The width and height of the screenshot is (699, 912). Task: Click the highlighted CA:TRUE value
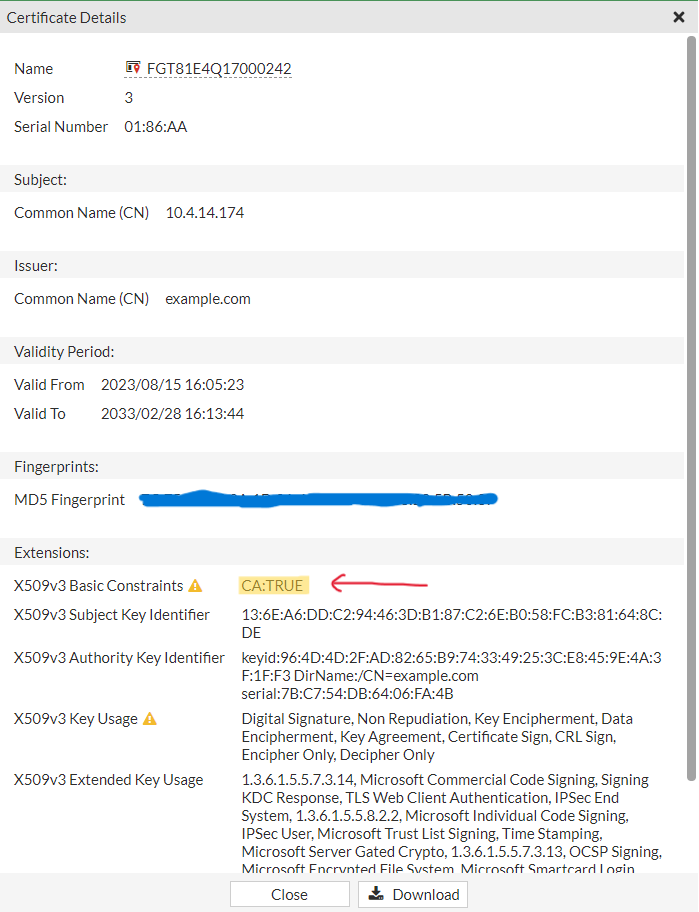272,586
